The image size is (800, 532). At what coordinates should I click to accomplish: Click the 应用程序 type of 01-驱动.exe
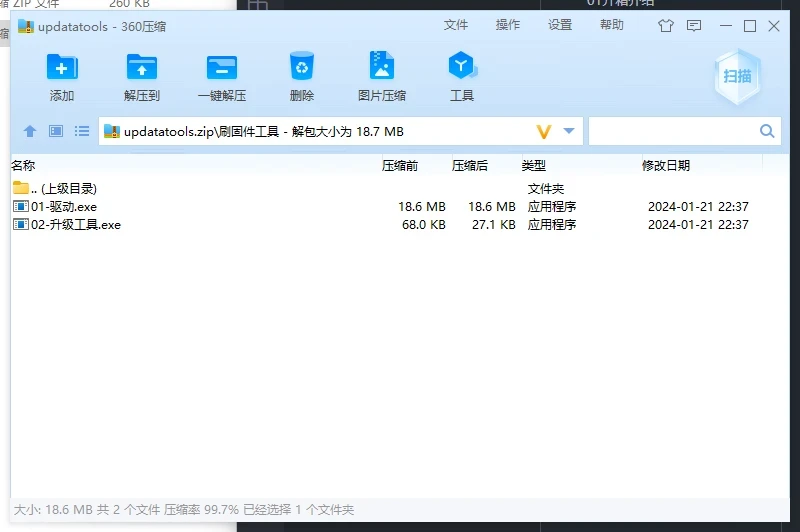(552, 207)
